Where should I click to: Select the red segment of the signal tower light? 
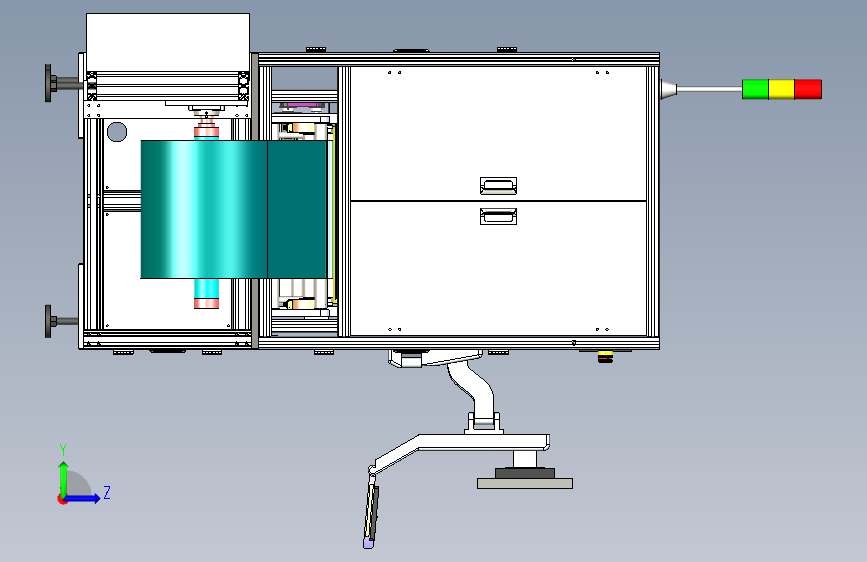pos(808,89)
